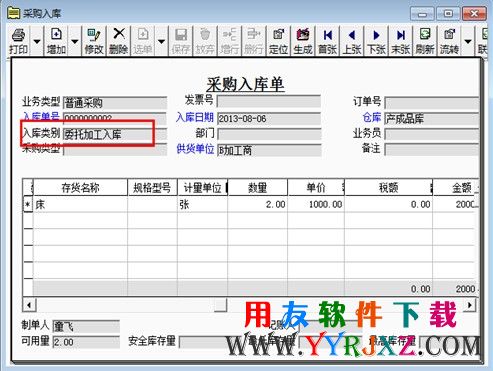The height and width of the screenshot is (371, 493).
Task: Click the 制单人 field showing 童飞
Action: [86, 326]
